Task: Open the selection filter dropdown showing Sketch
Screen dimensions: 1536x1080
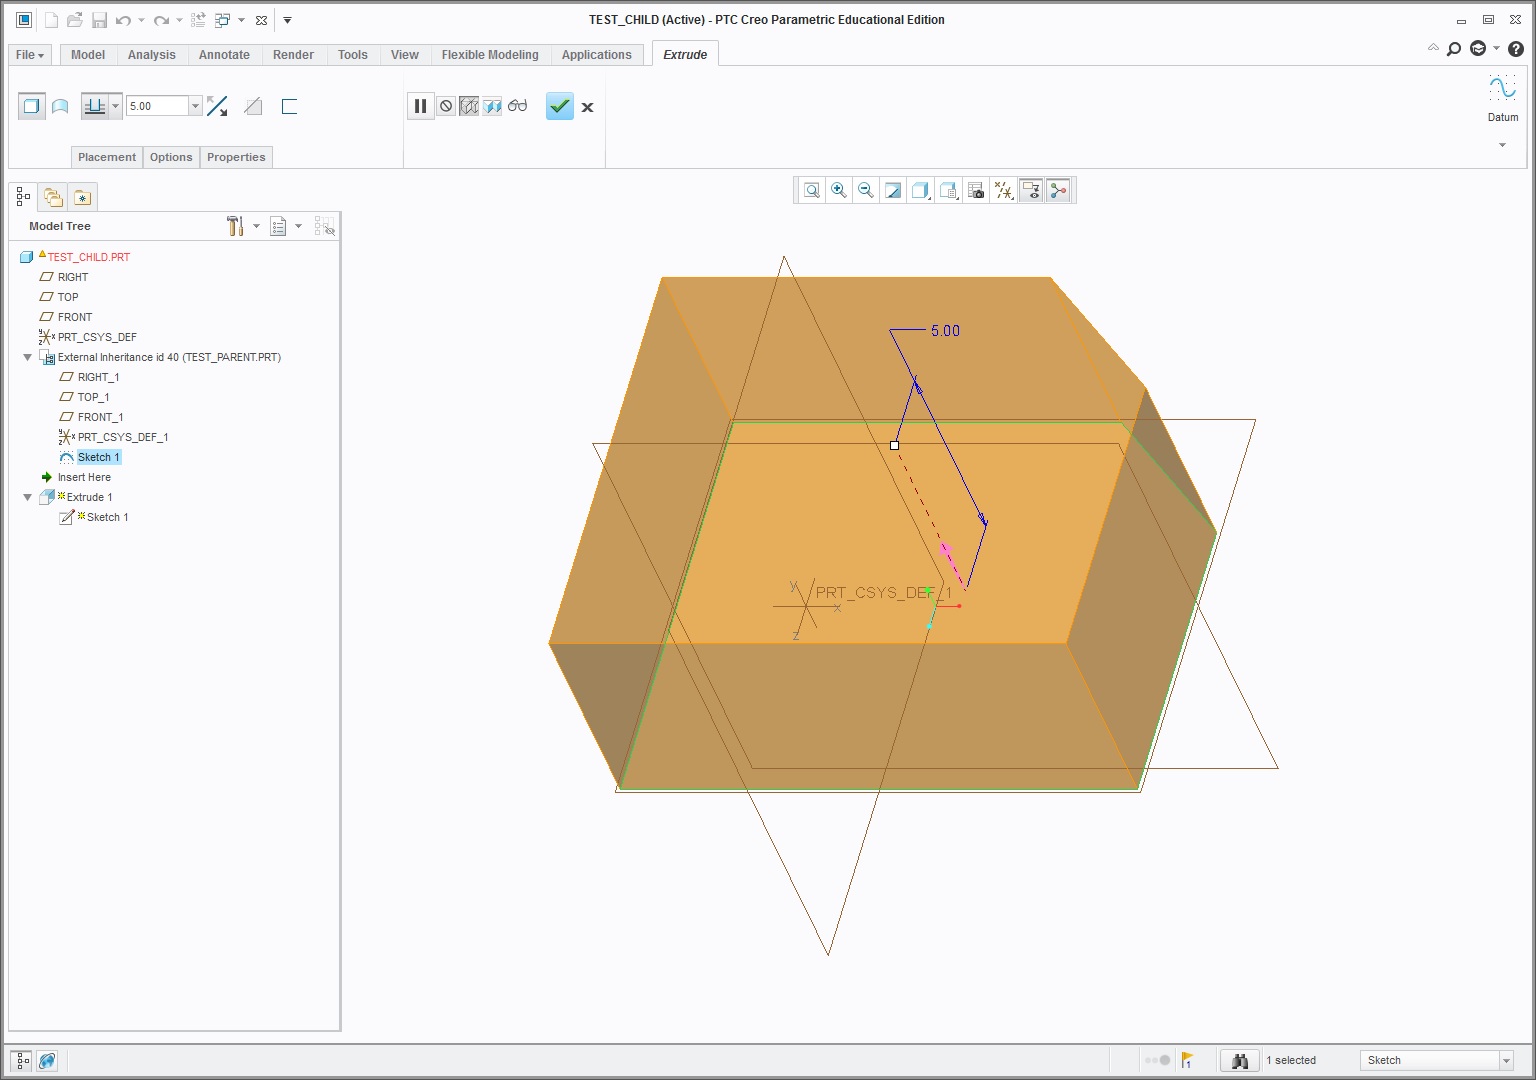Action: [1437, 1060]
